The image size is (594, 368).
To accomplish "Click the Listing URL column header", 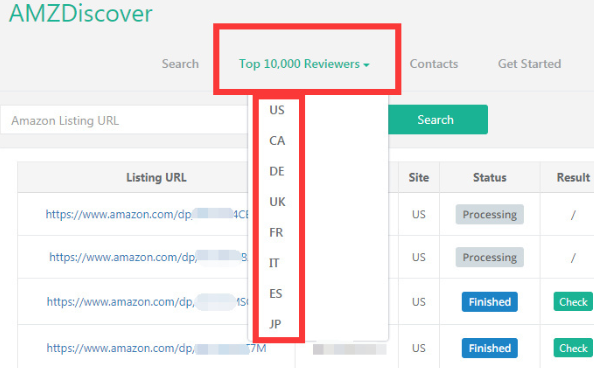I will pyautogui.click(x=156, y=177).
